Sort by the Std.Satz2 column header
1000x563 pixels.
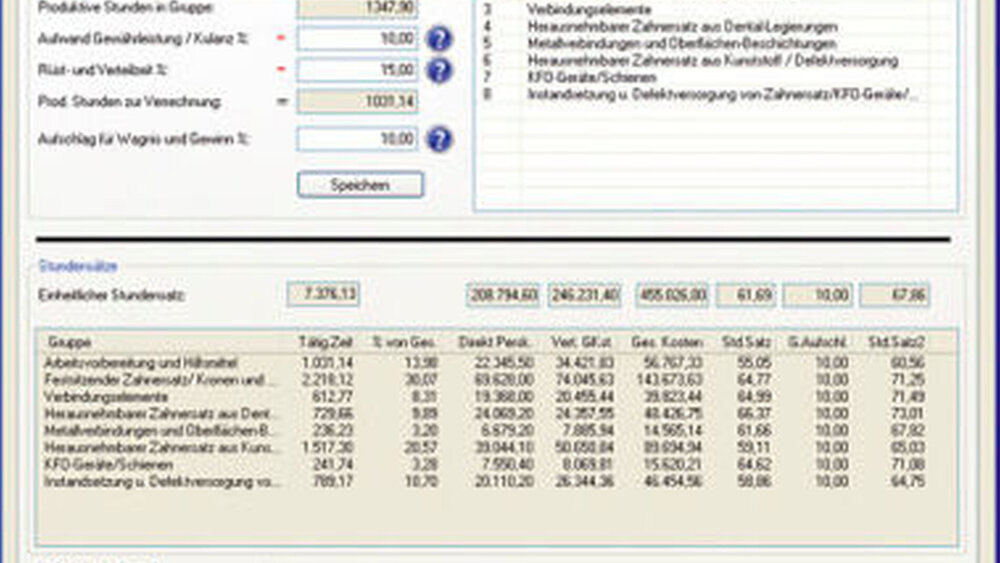coord(907,342)
